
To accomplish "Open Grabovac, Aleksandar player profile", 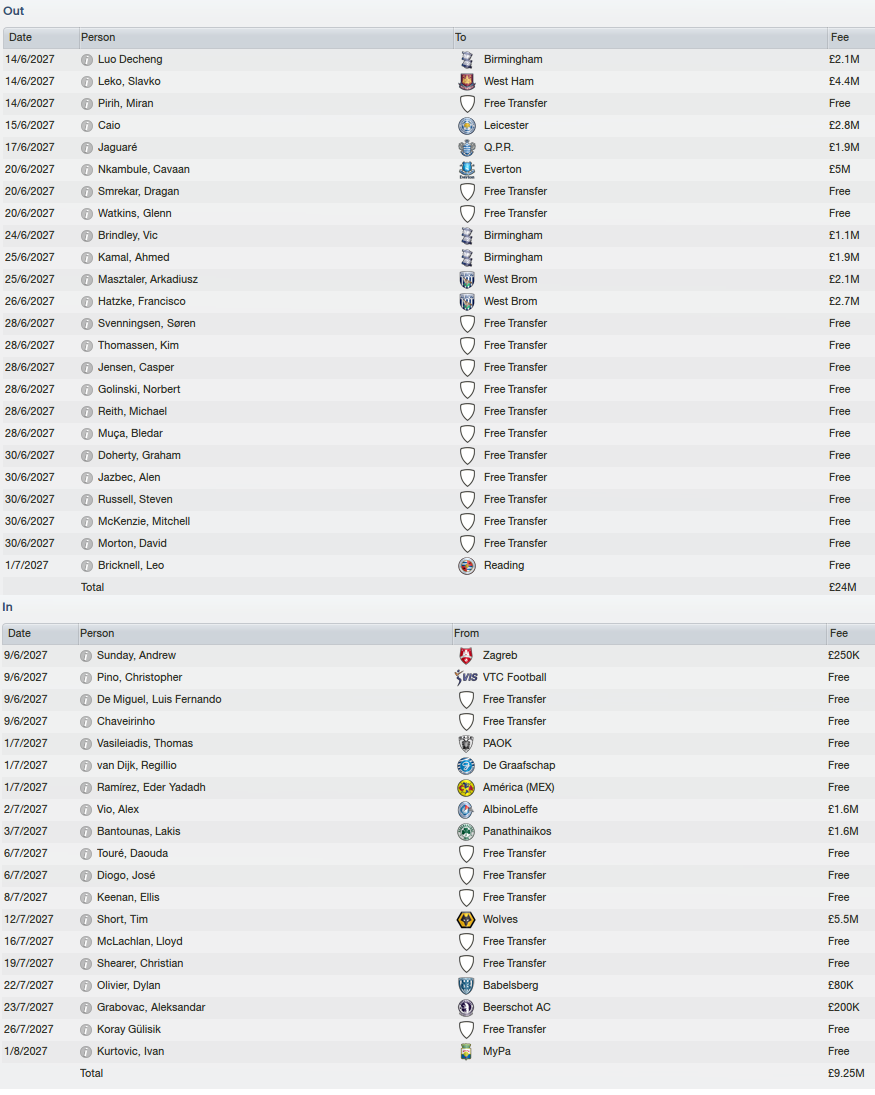I will 151,1008.
